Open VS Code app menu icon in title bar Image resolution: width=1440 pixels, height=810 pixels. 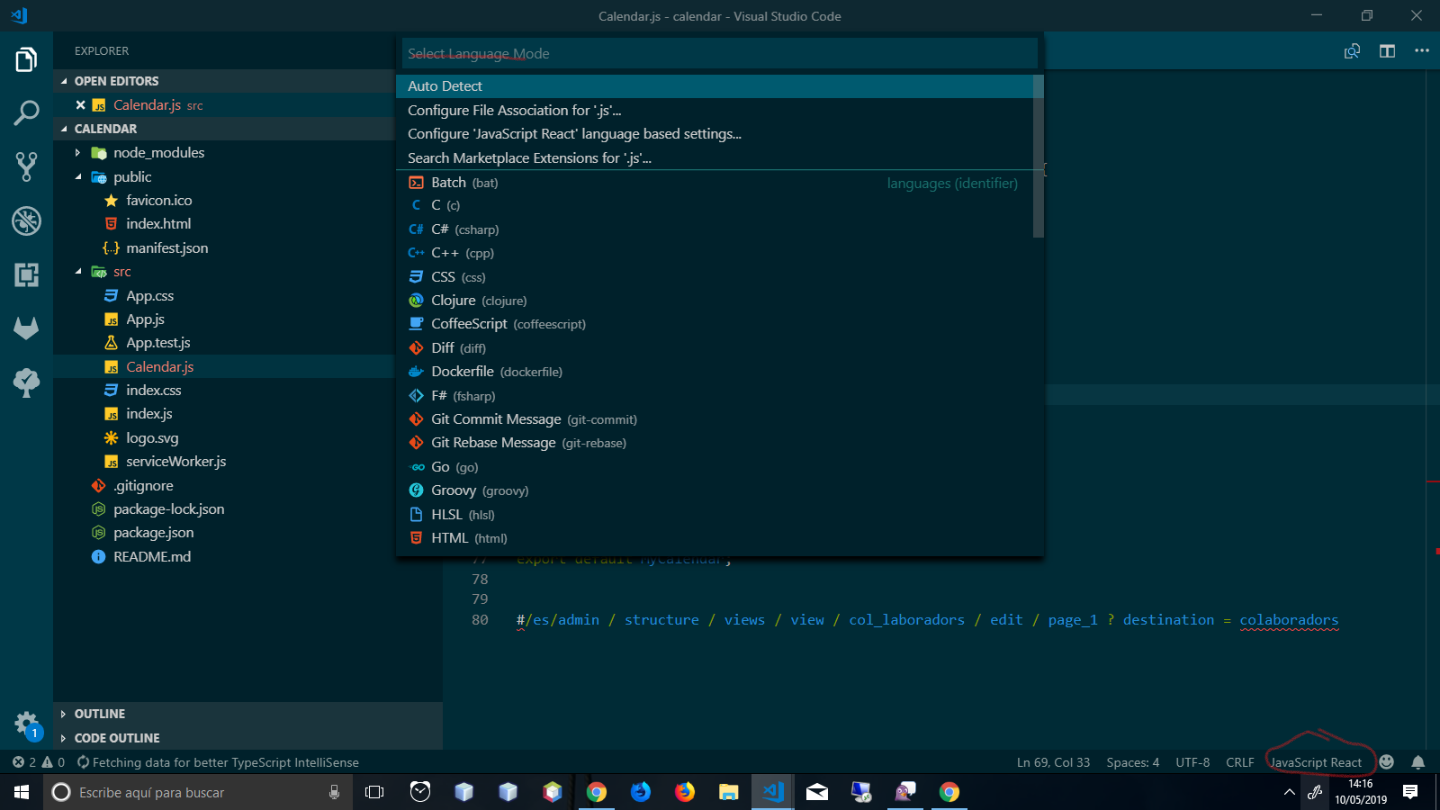pos(19,16)
